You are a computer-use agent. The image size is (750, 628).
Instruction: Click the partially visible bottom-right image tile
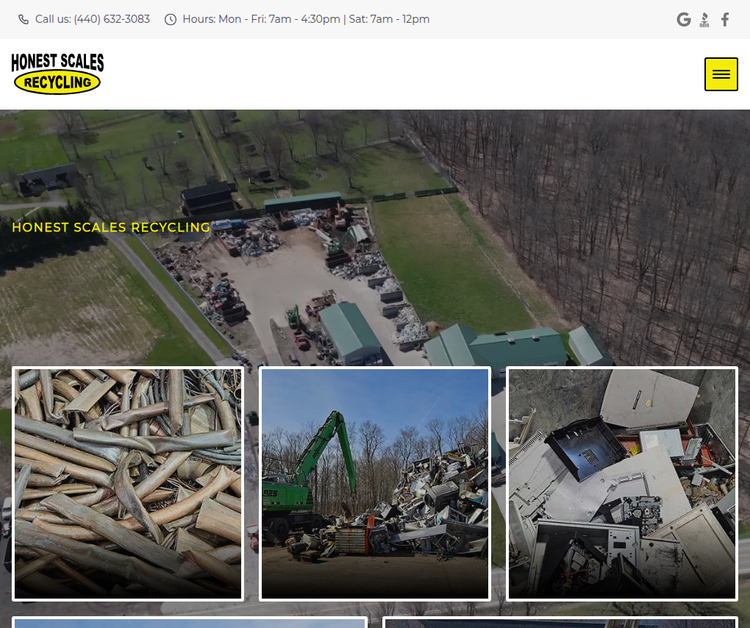[x=560, y=622]
